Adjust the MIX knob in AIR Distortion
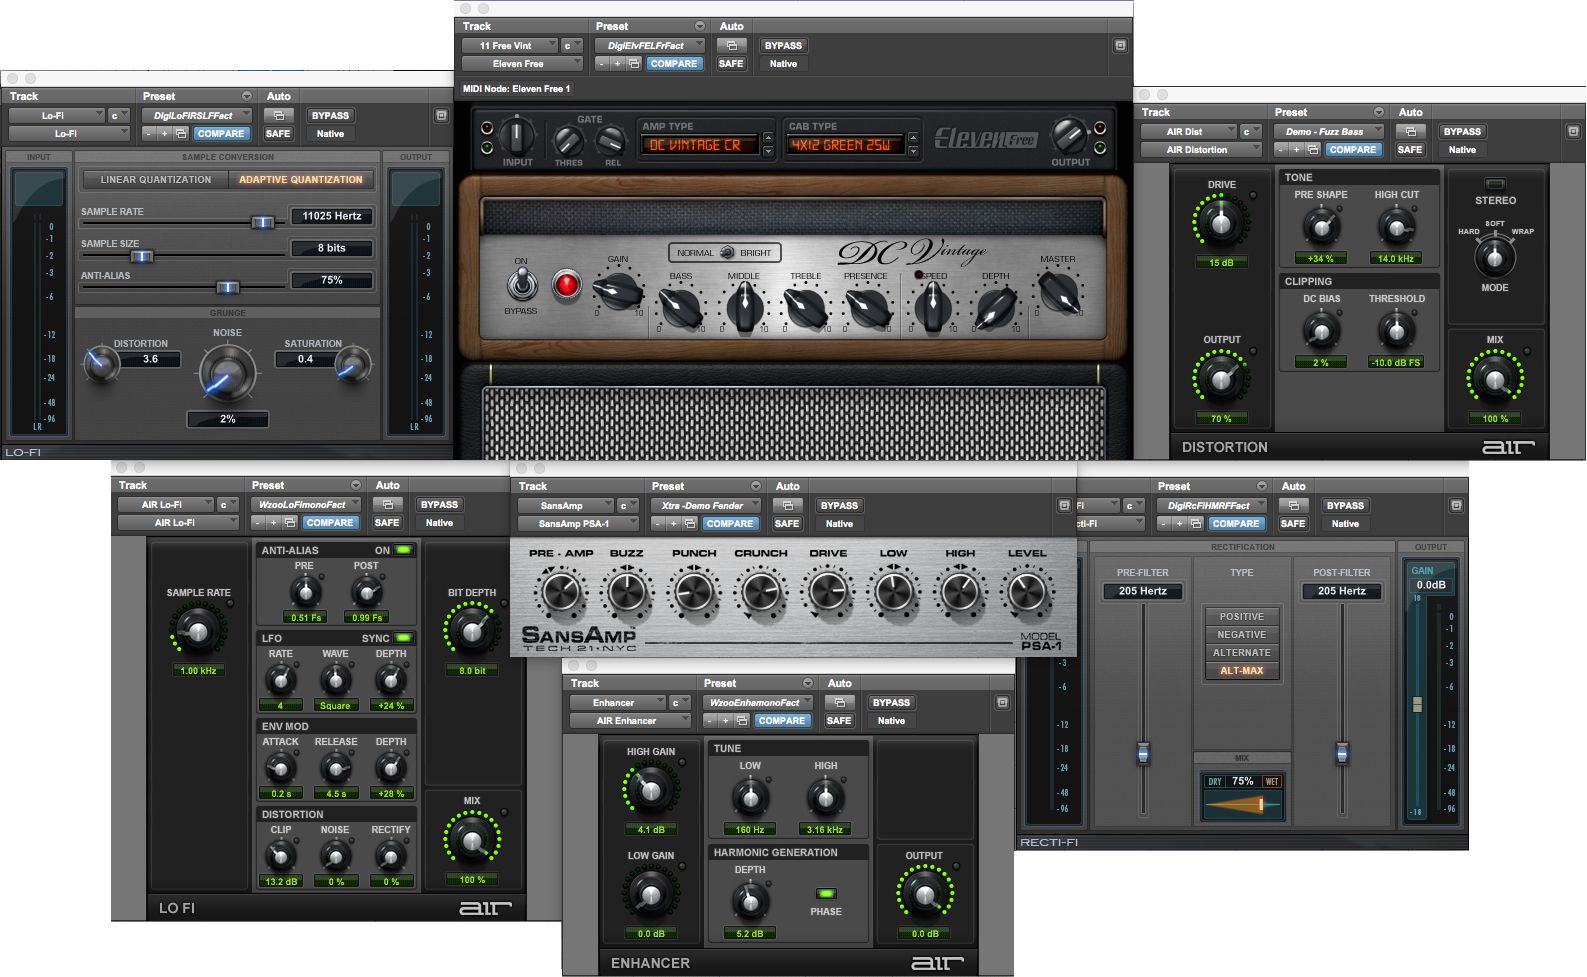This screenshot has width=1587, height=977. [1494, 379]
